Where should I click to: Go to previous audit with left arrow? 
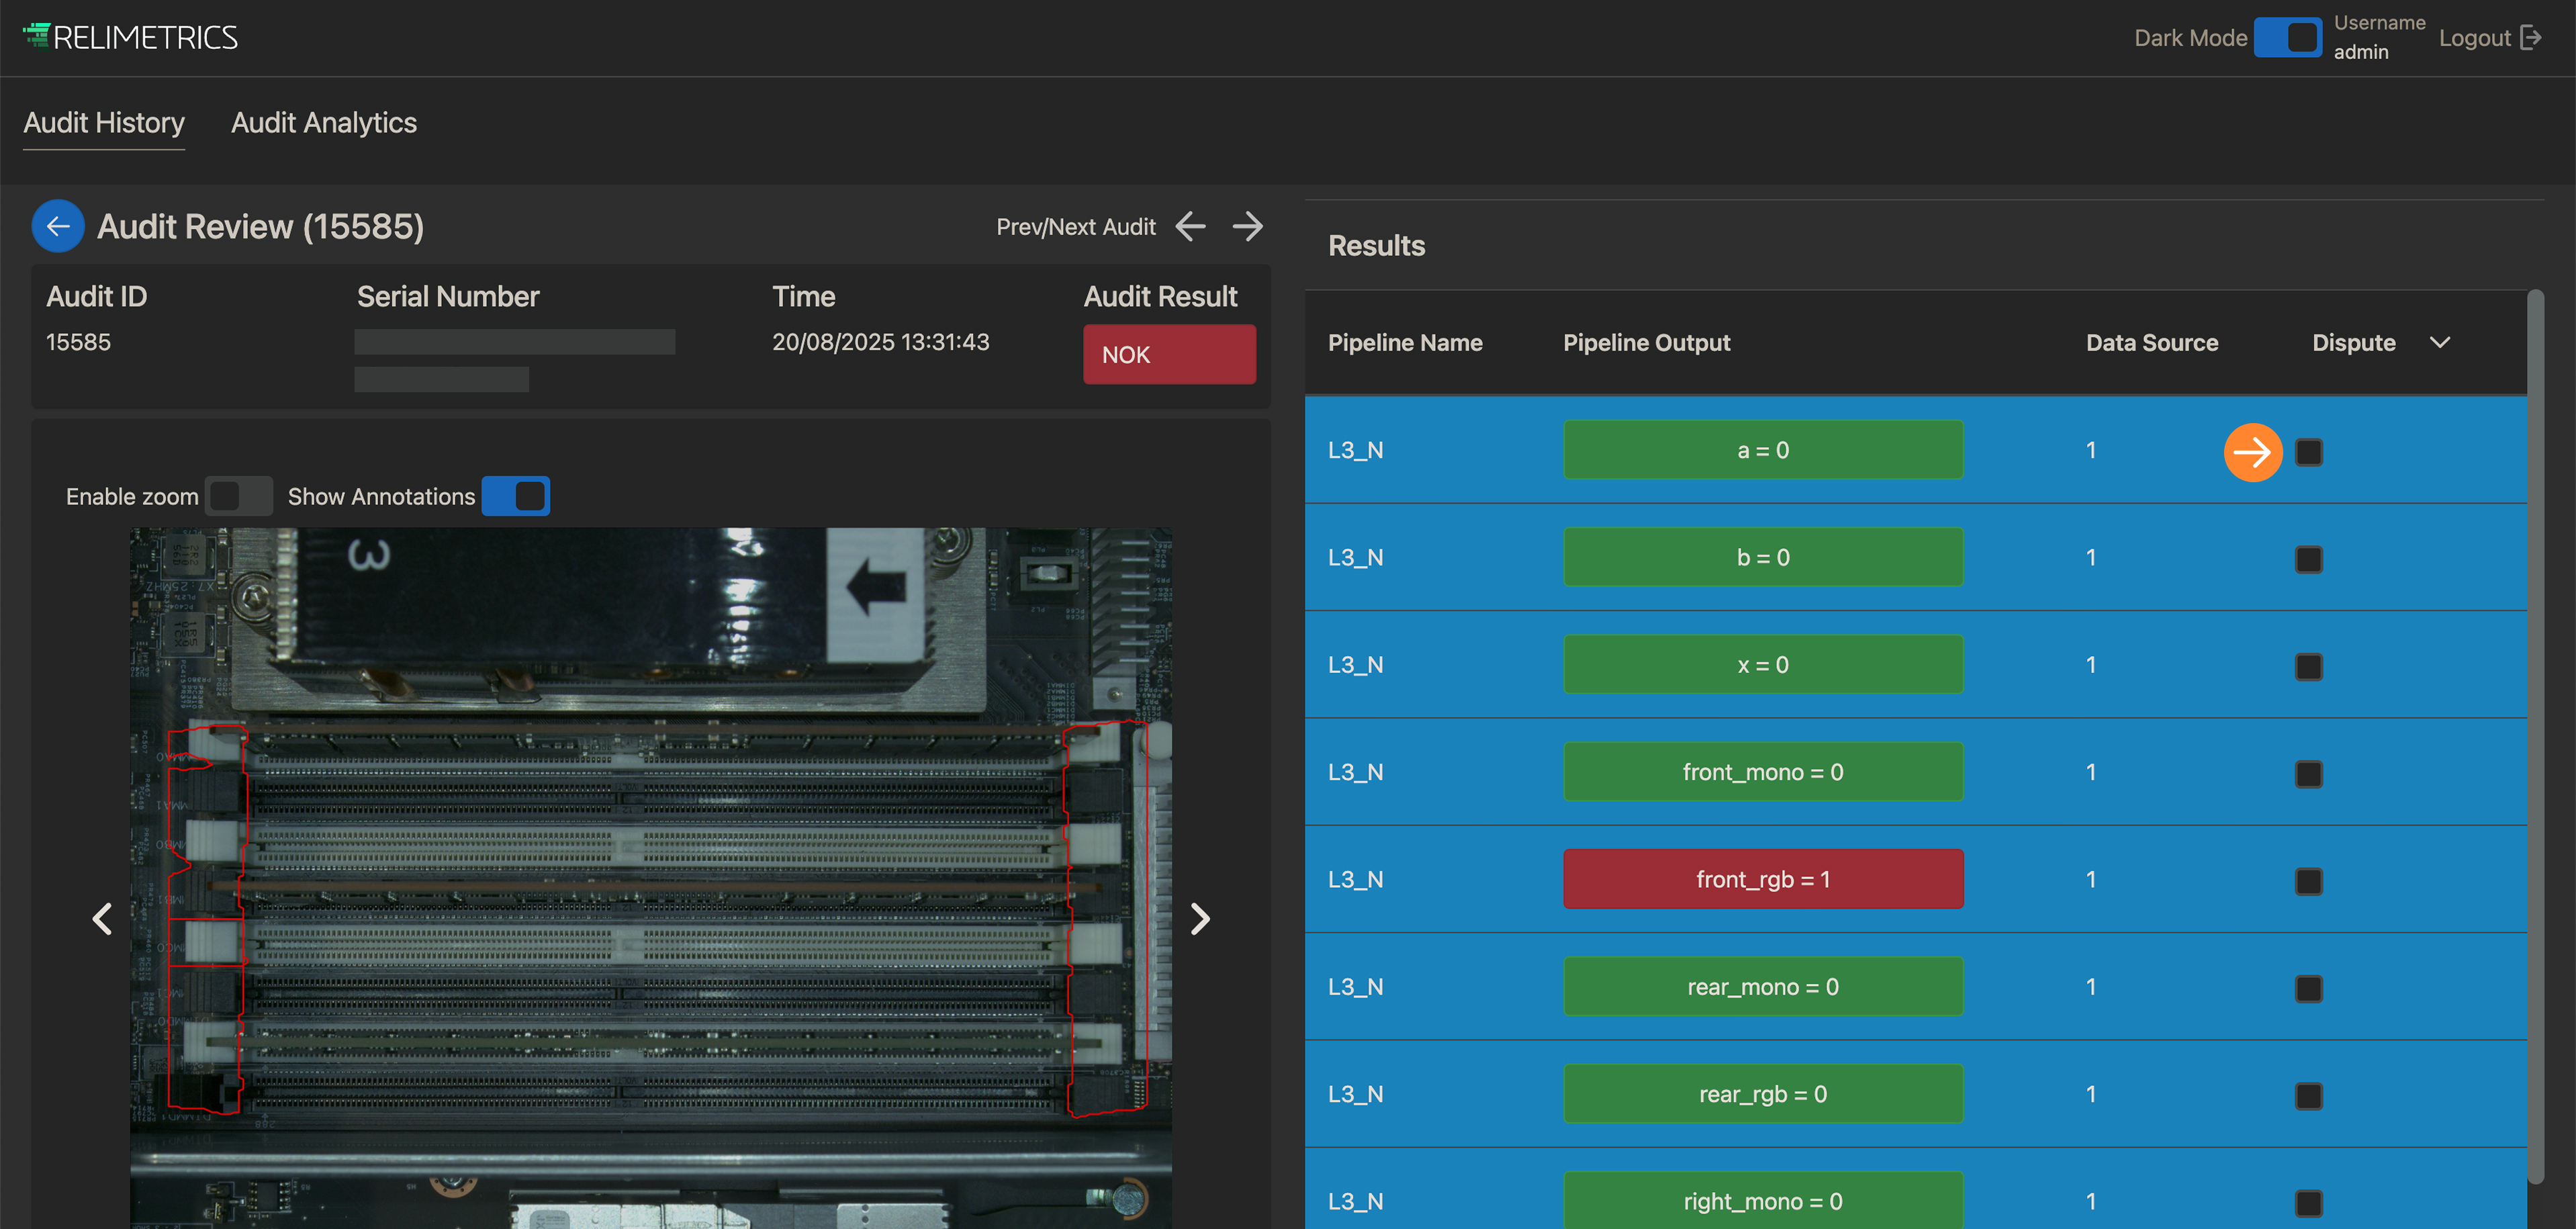[1190, 226]
